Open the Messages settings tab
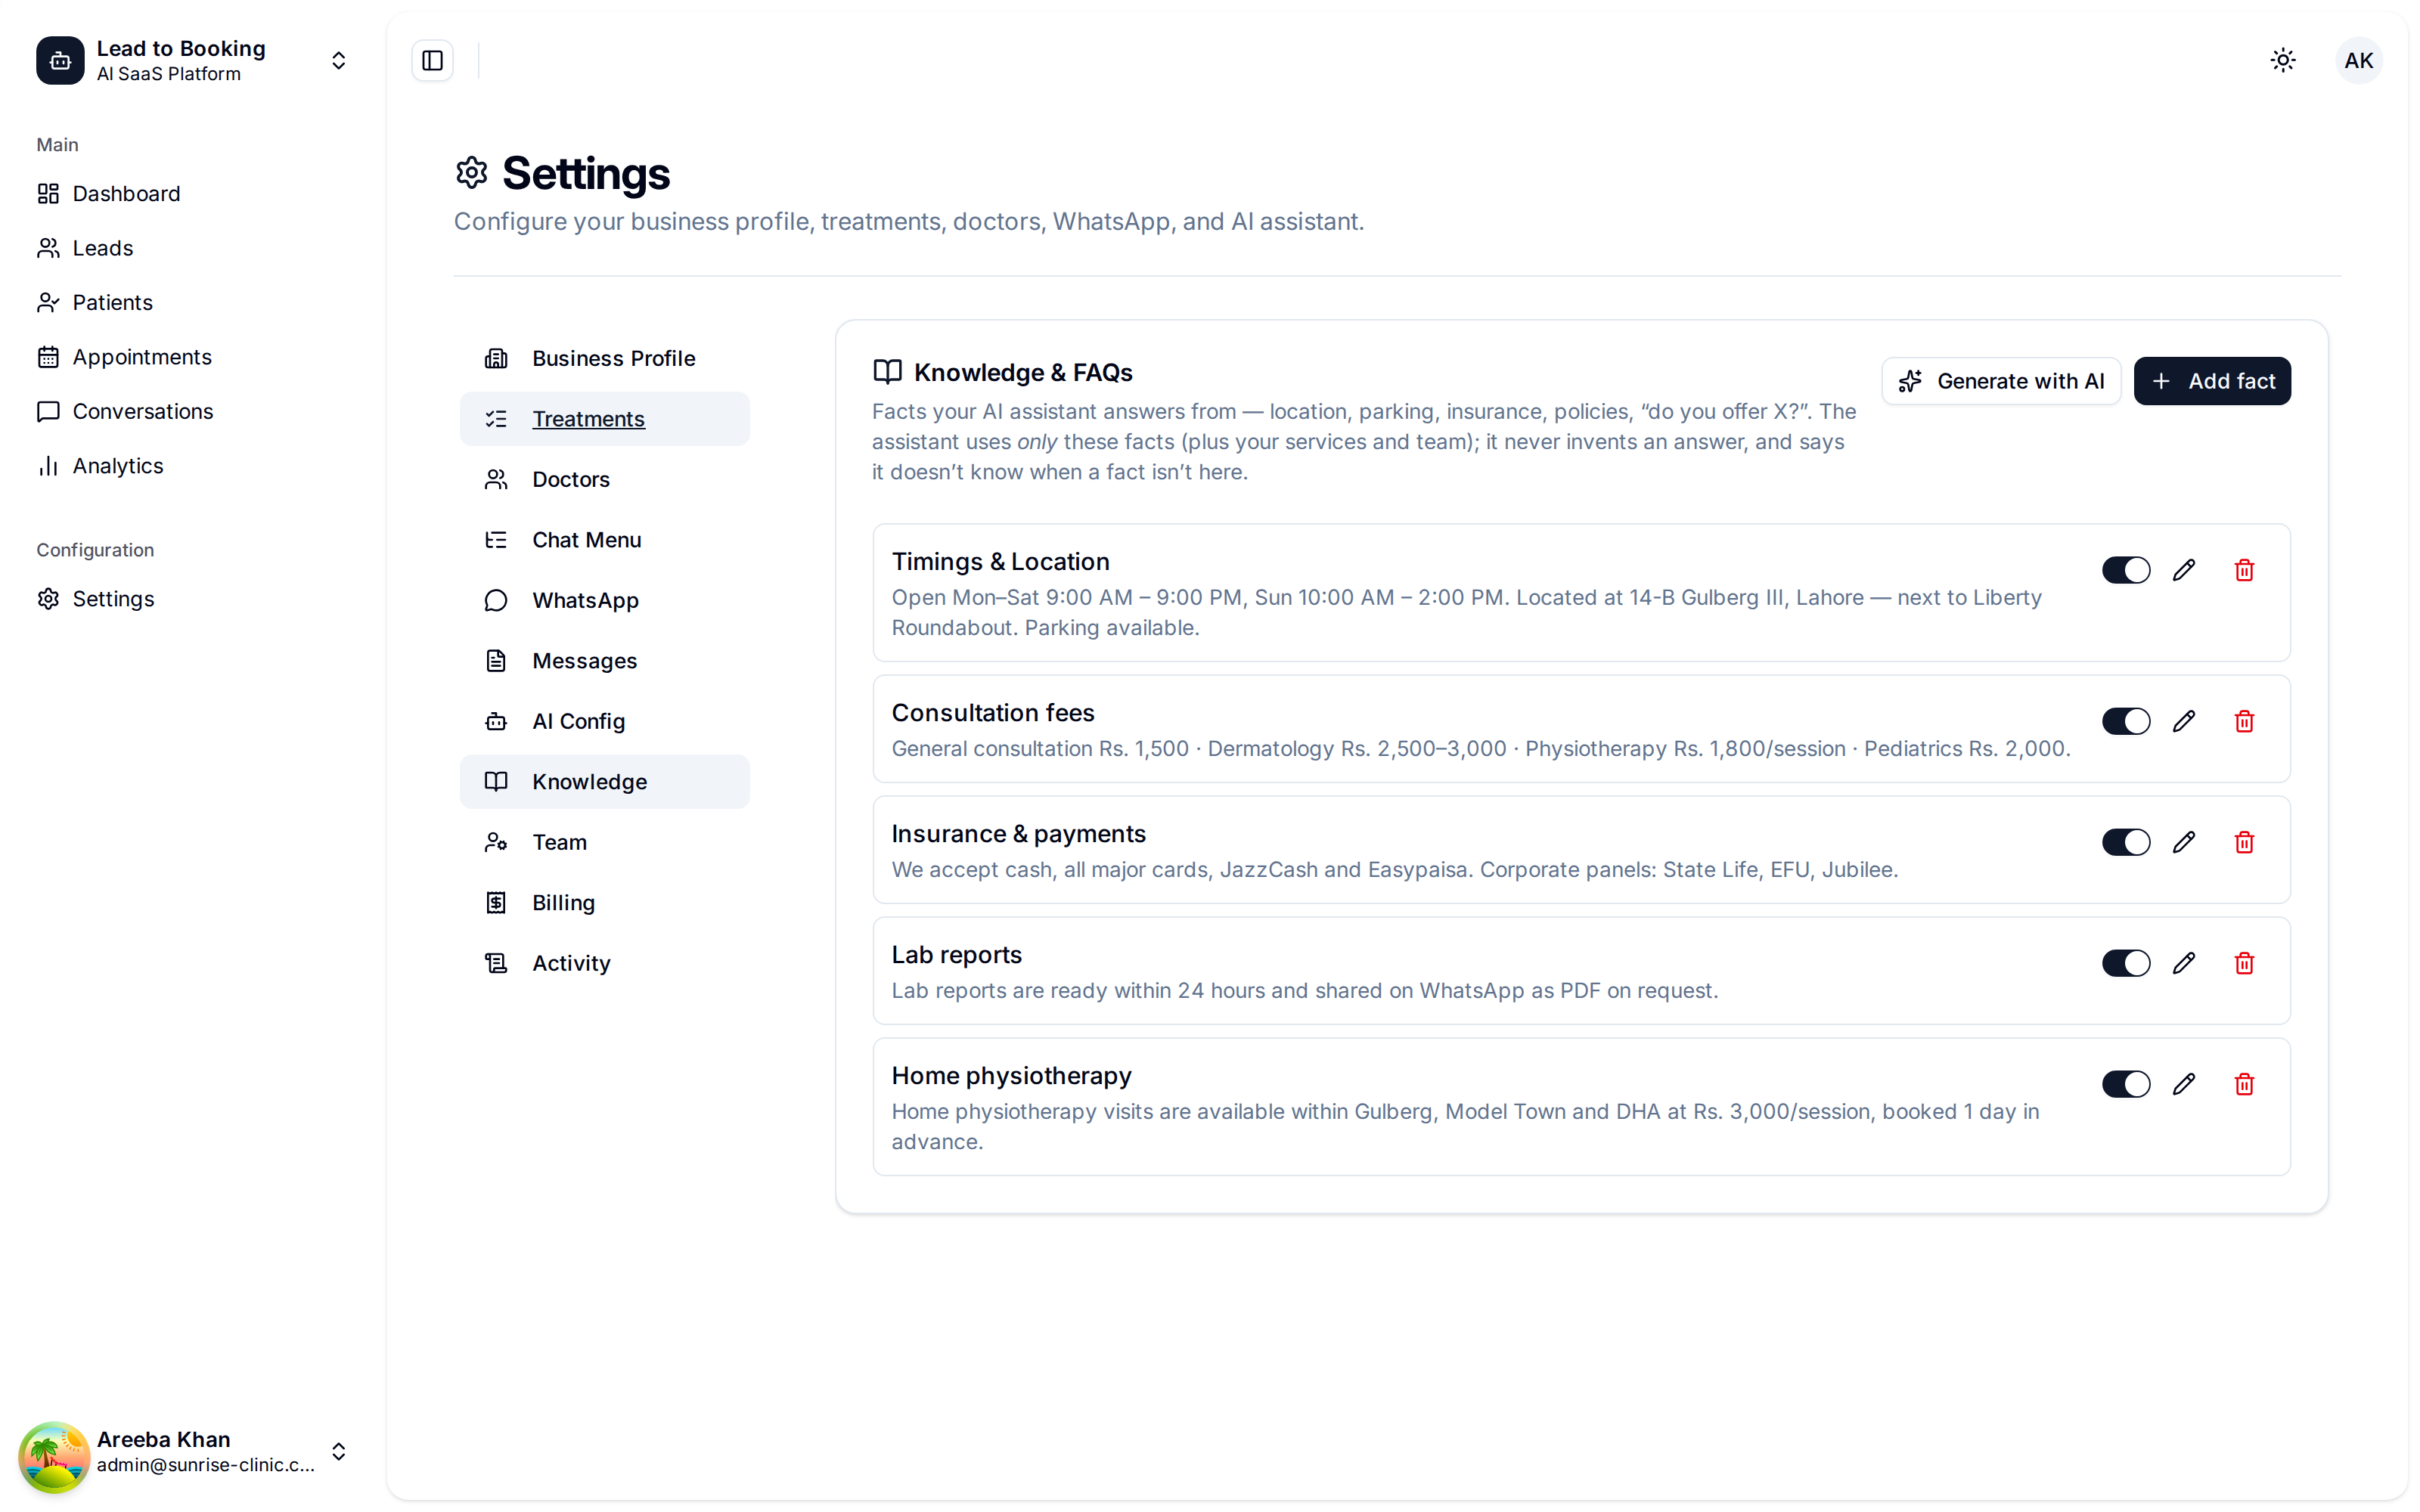2420x1512 pixels. [x=604, y=661]
